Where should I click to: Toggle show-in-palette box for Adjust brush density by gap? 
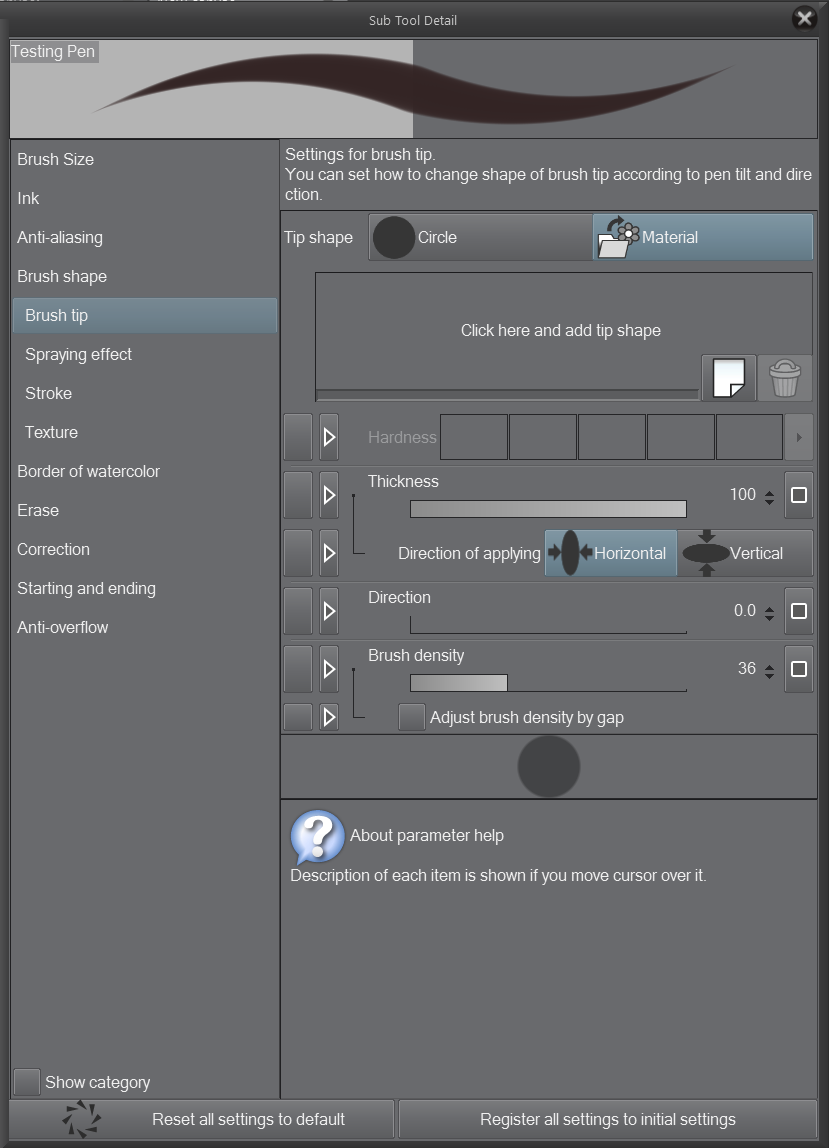tap(298, 718)
